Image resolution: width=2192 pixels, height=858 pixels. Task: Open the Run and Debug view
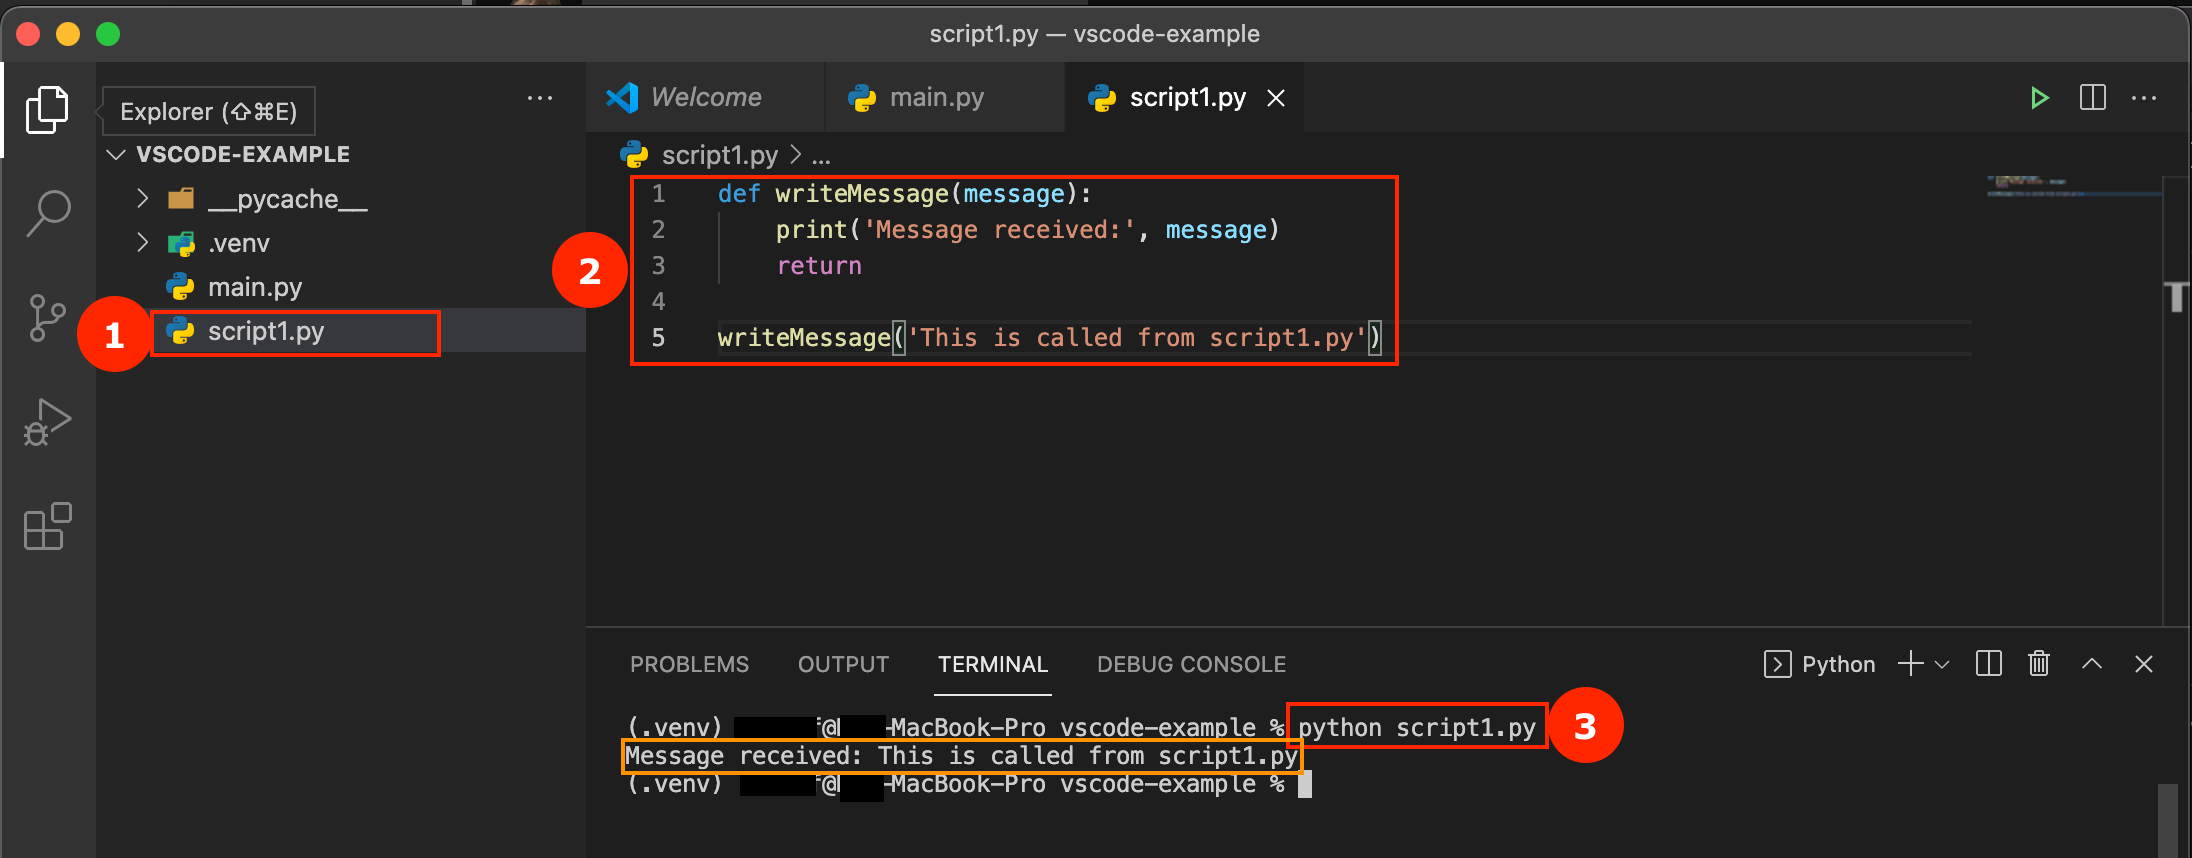click(47, 422)
